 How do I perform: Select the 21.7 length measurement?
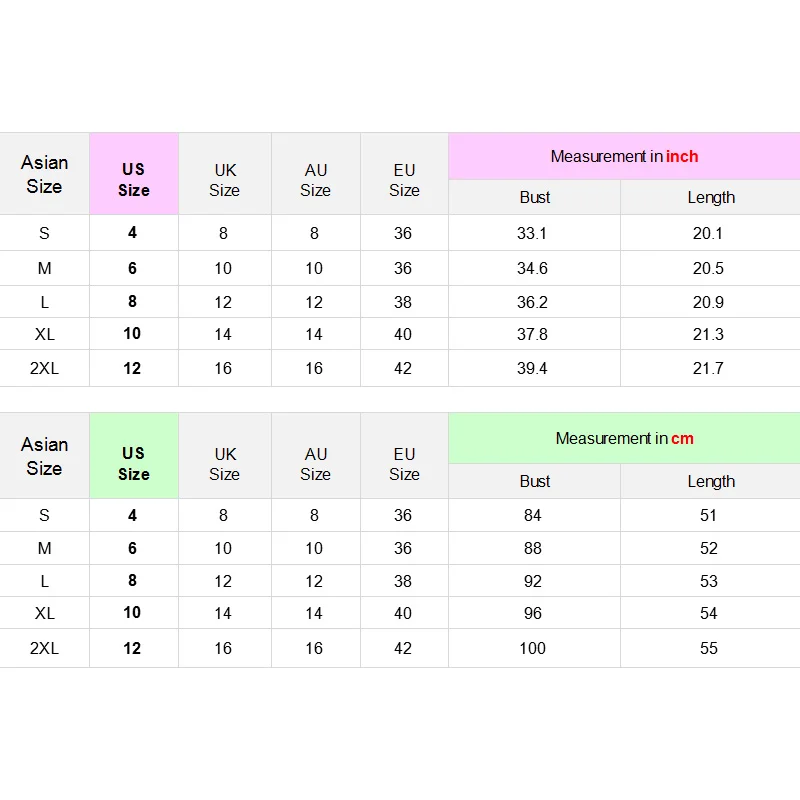coord(708,368)
